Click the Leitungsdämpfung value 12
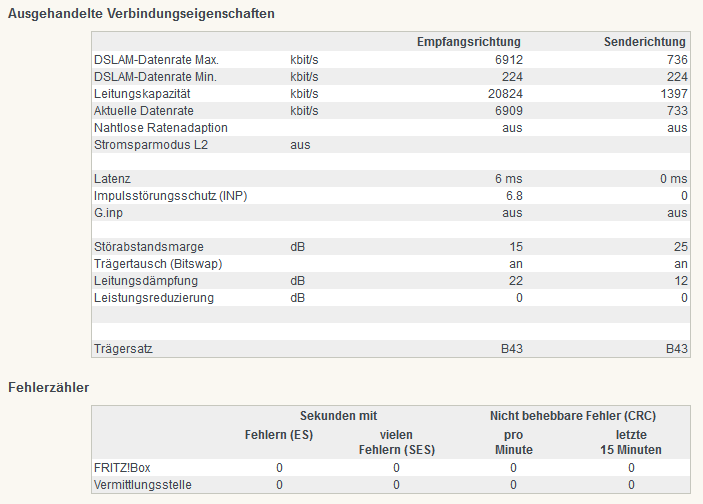The height and width of the screenshot is (504, 703). (681, 281)
